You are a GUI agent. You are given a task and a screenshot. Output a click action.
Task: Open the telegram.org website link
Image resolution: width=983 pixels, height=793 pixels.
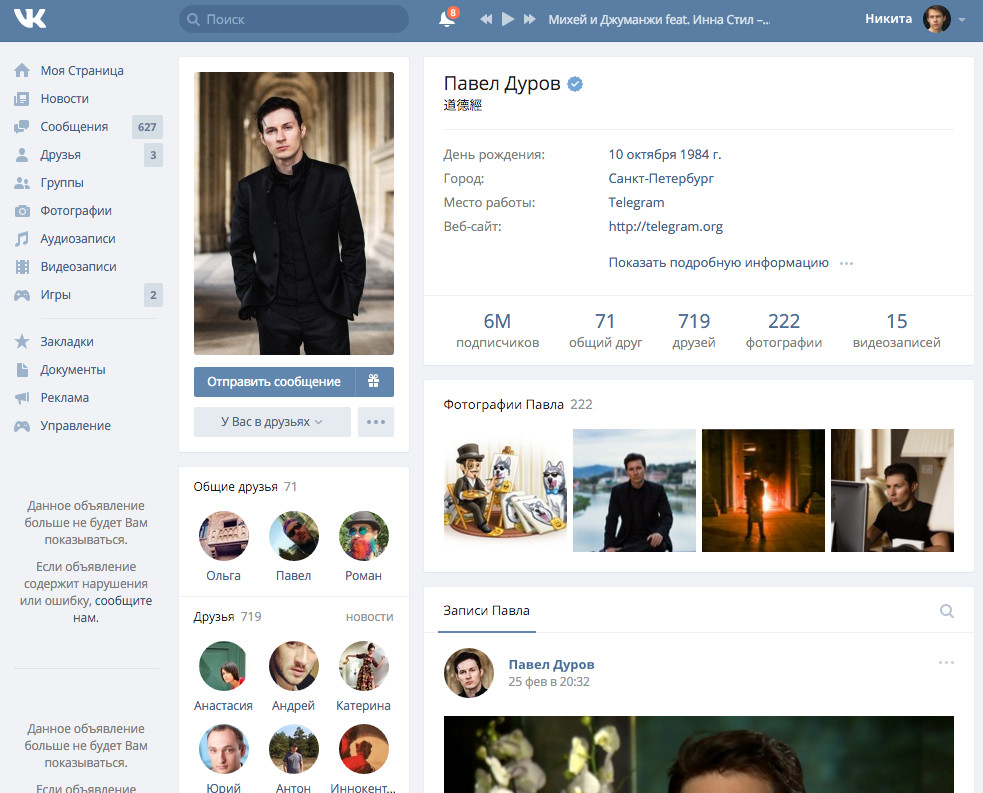click(x=665, y=227)
